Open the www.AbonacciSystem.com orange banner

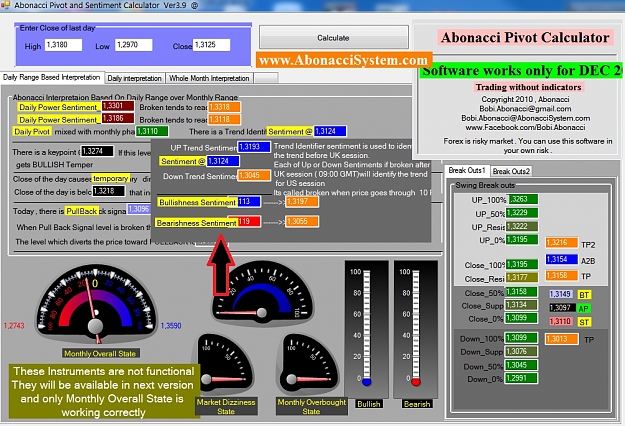tap(344, 60)
